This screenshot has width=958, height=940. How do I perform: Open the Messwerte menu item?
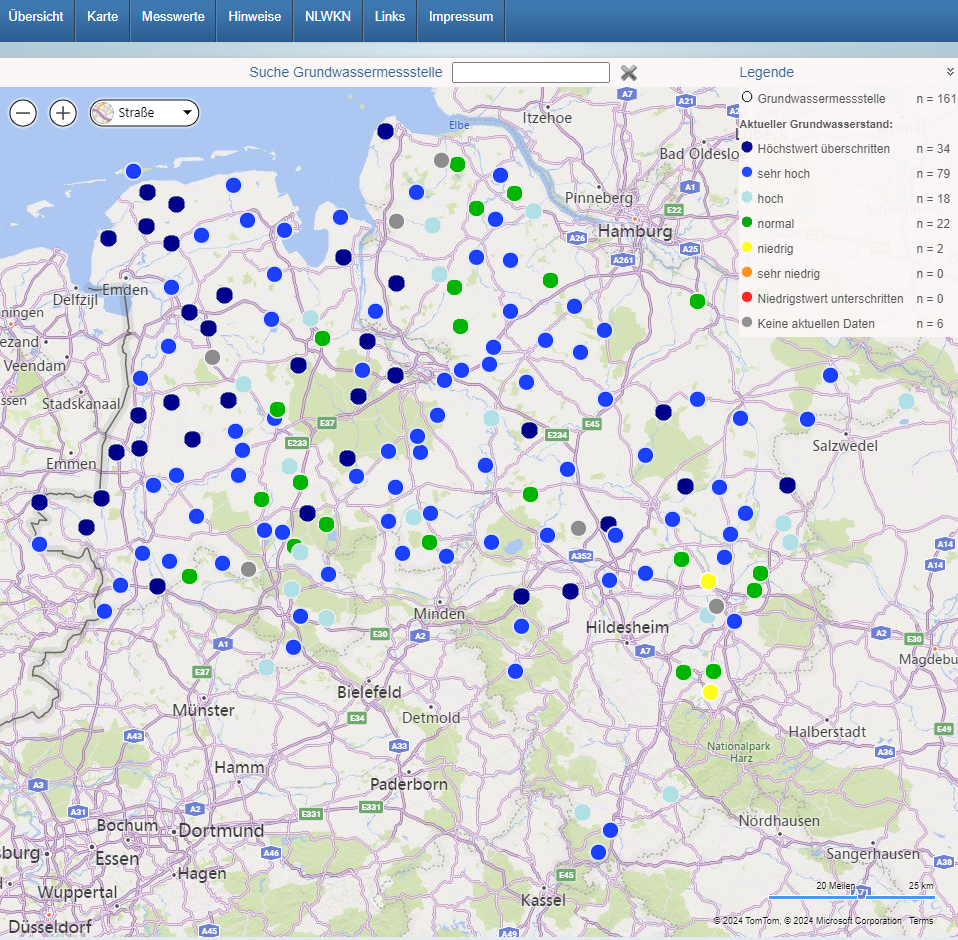click(x=173, y=17)
